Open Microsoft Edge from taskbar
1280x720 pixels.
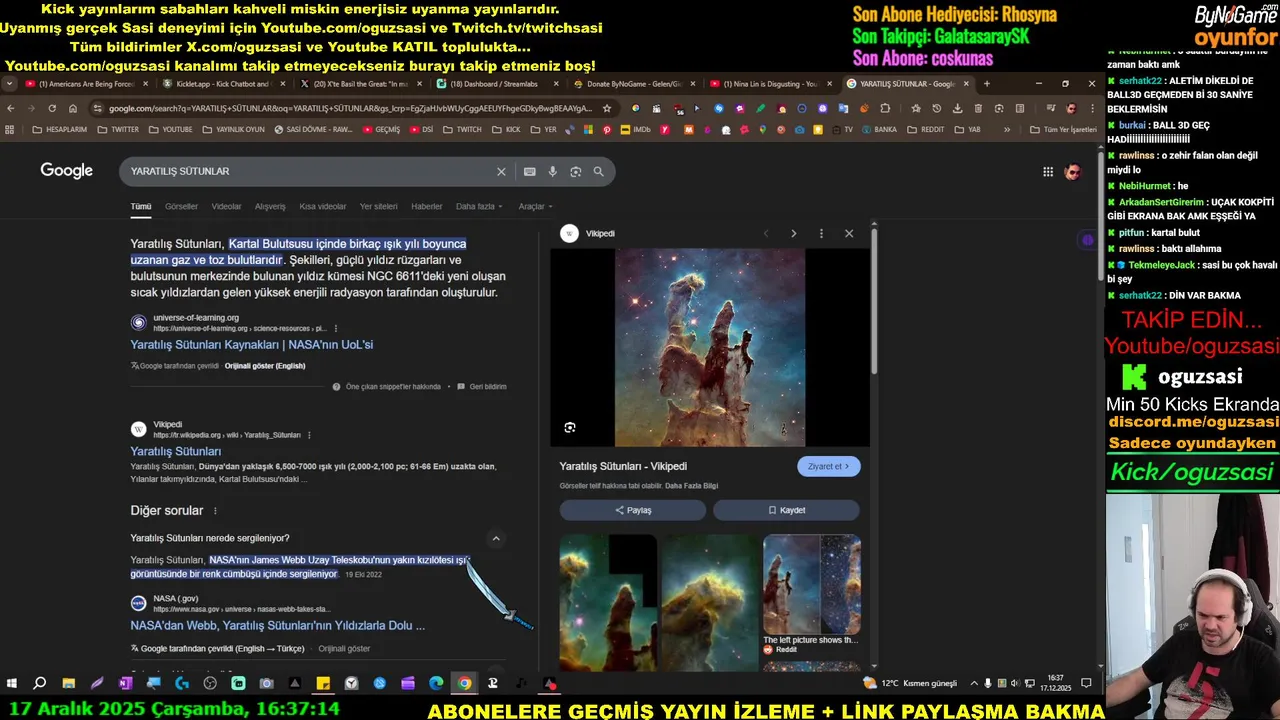pos(436,684)
